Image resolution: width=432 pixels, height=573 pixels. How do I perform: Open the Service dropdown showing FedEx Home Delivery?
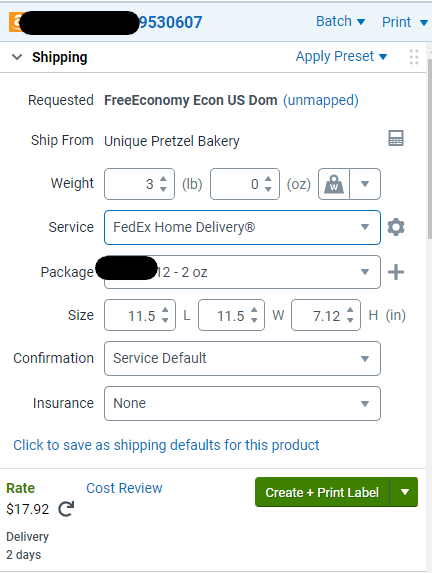(x=242, y=227)
